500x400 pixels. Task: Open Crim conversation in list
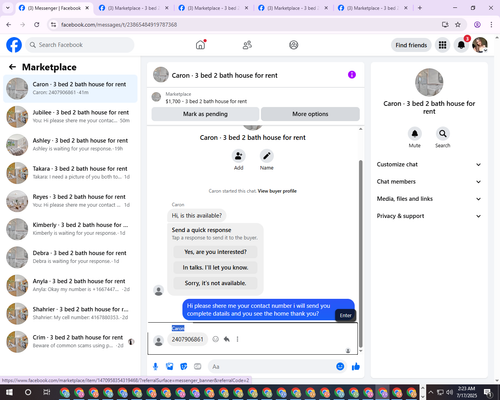coord(70,341)
